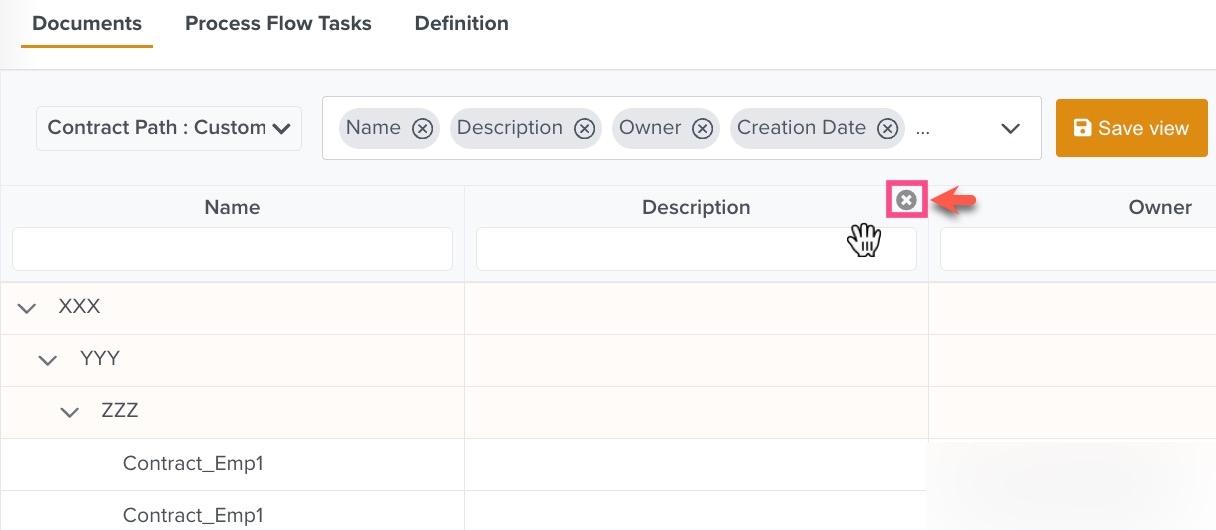Image resolution: width=1216 pixels, height=530 pixels.
Task: Collapse the ZZZ folder row
Action: point(69,412)
